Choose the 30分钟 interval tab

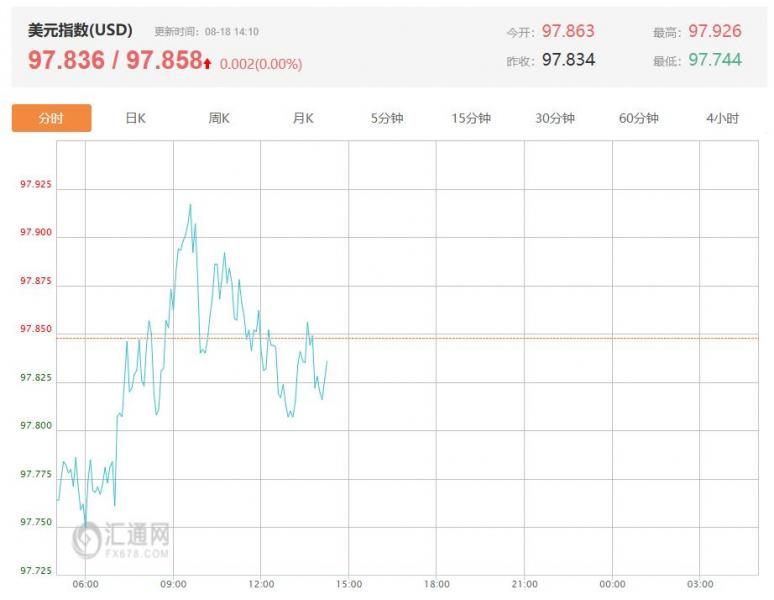pyautogui.click(x=555, y=118)
